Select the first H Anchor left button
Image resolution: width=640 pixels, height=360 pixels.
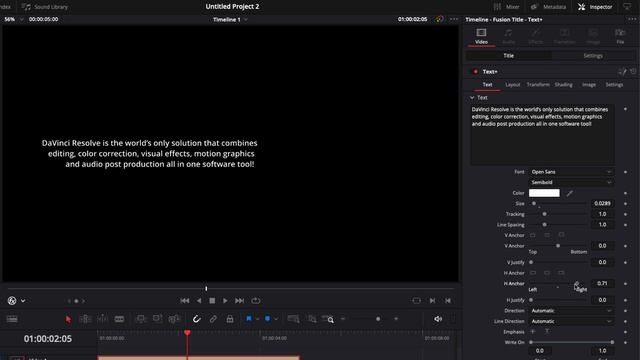tap(533, 273)
